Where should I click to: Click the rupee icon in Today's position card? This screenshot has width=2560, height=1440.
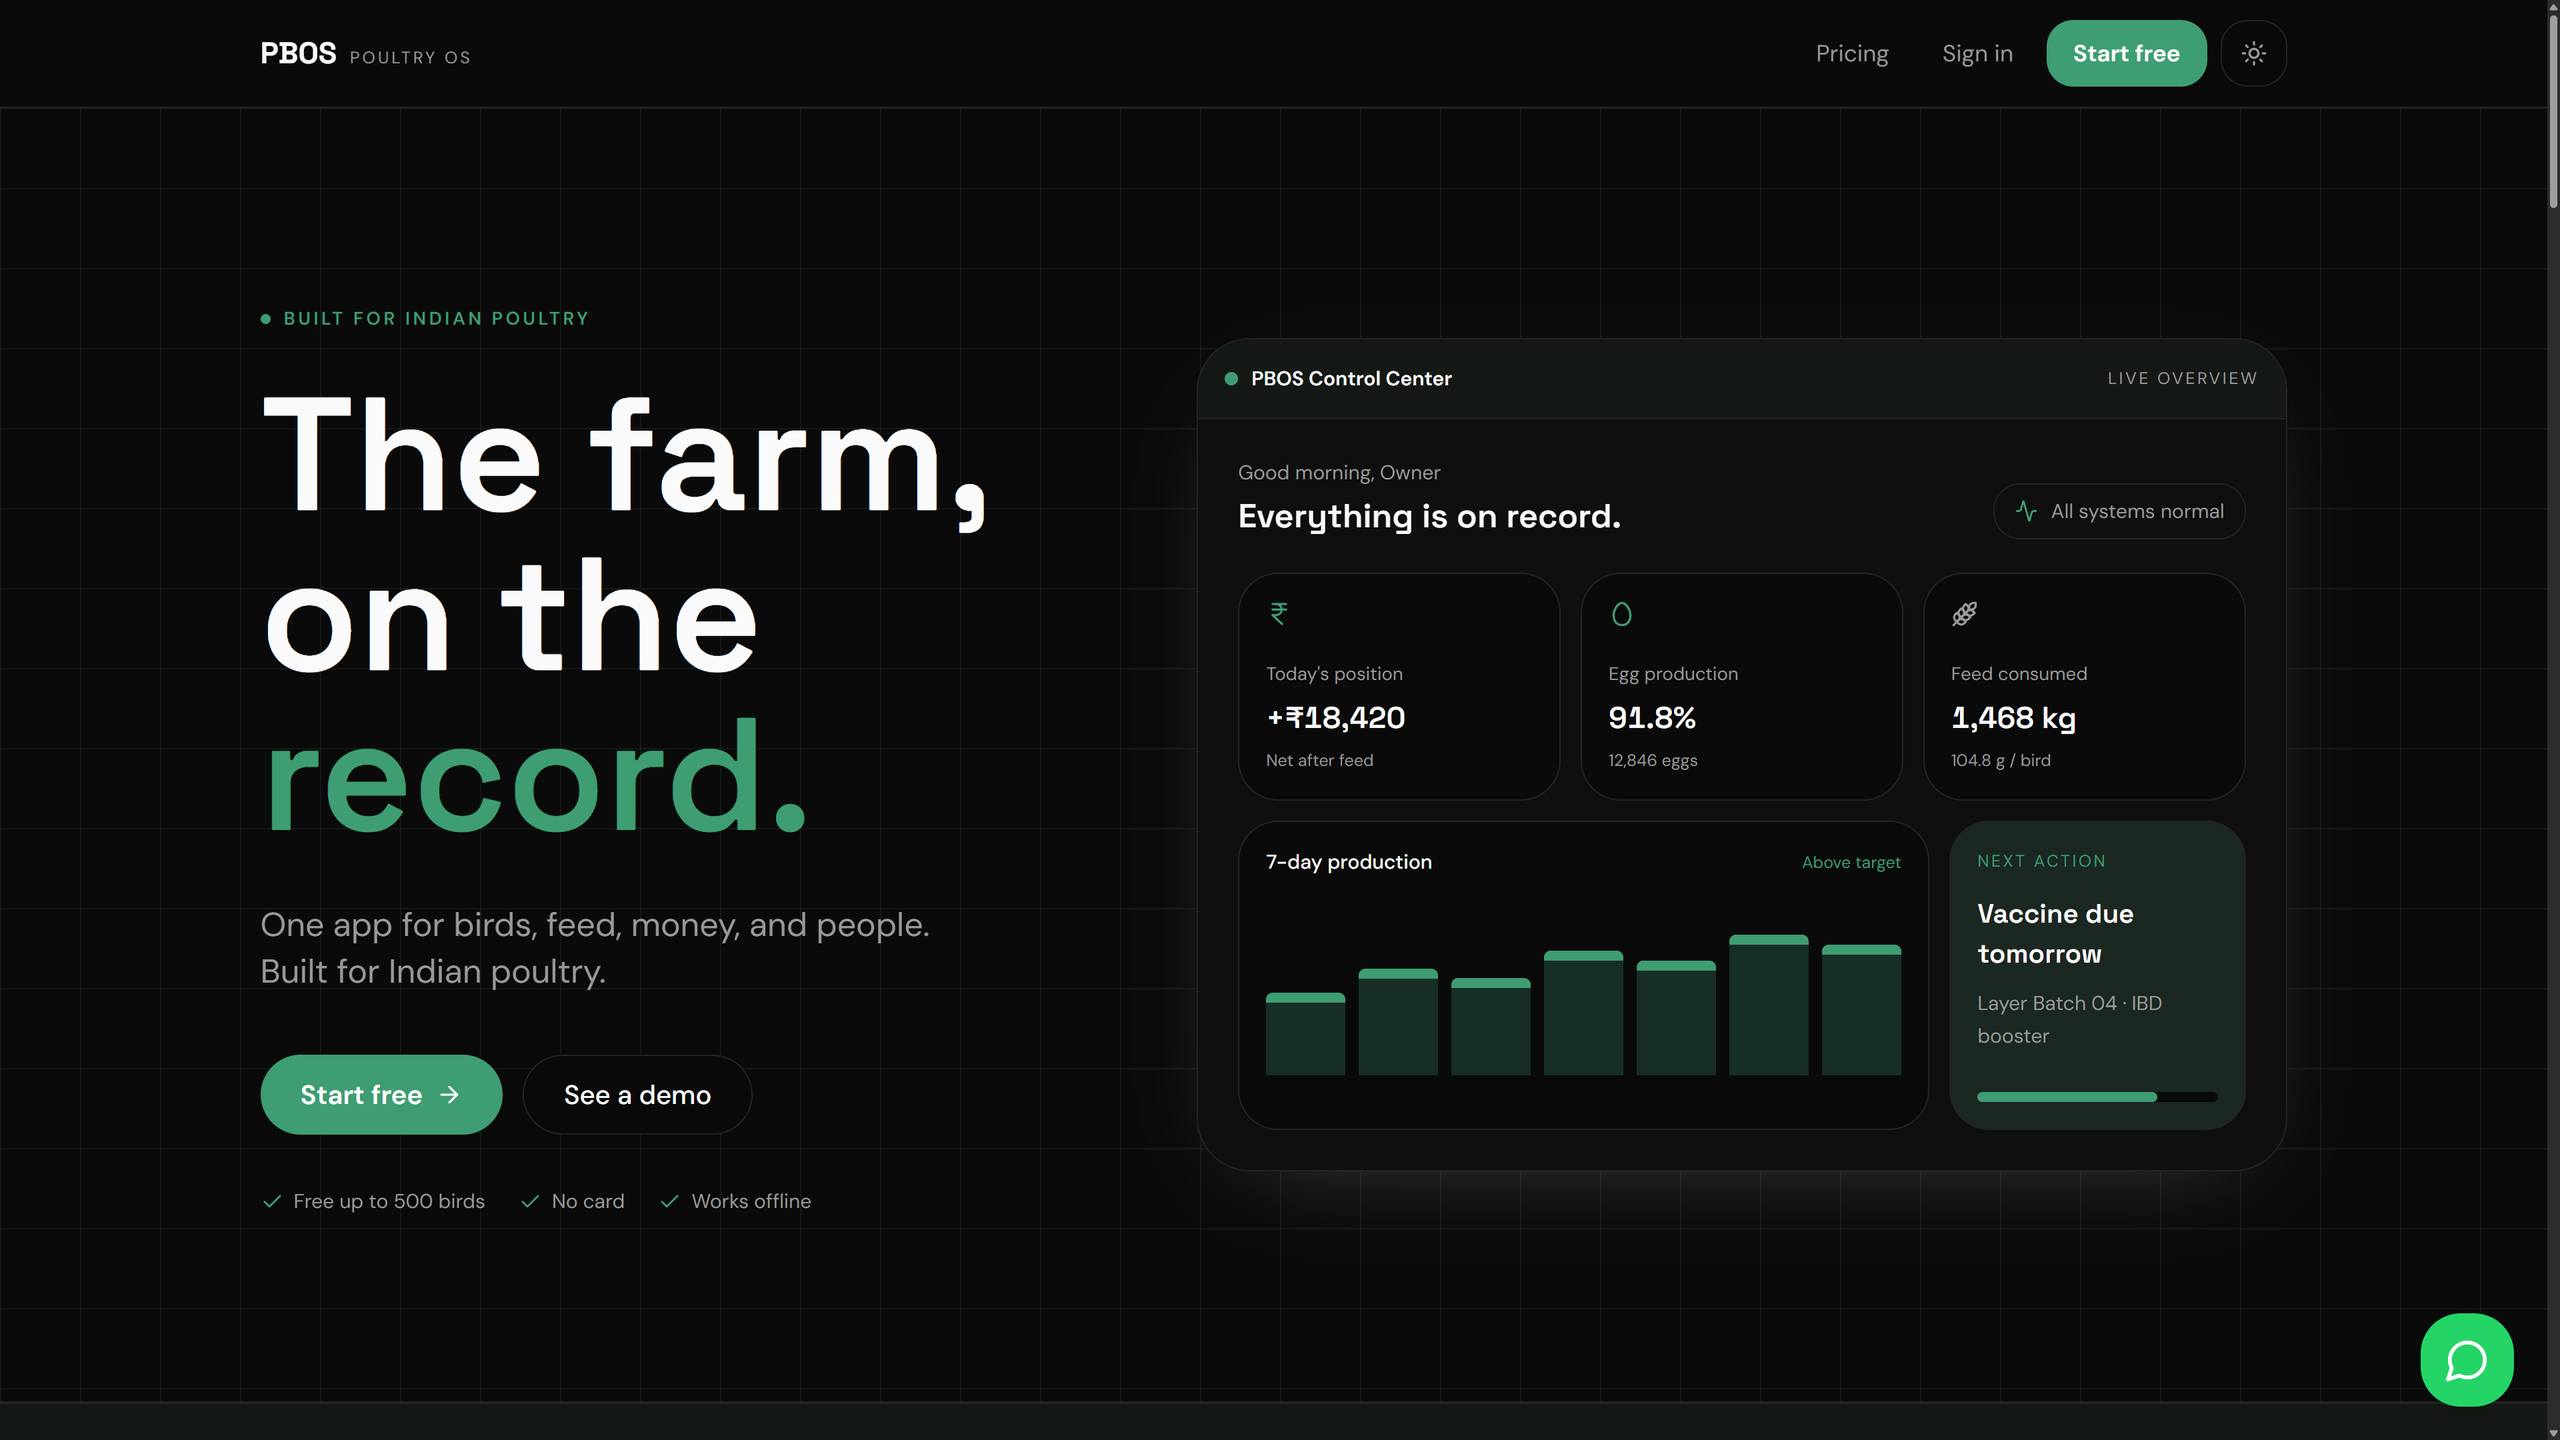[x=1278, y=613]
